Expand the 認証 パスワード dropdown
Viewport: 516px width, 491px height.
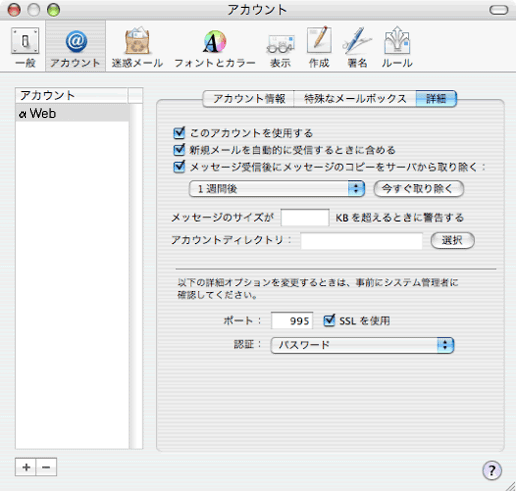point(362,345)
